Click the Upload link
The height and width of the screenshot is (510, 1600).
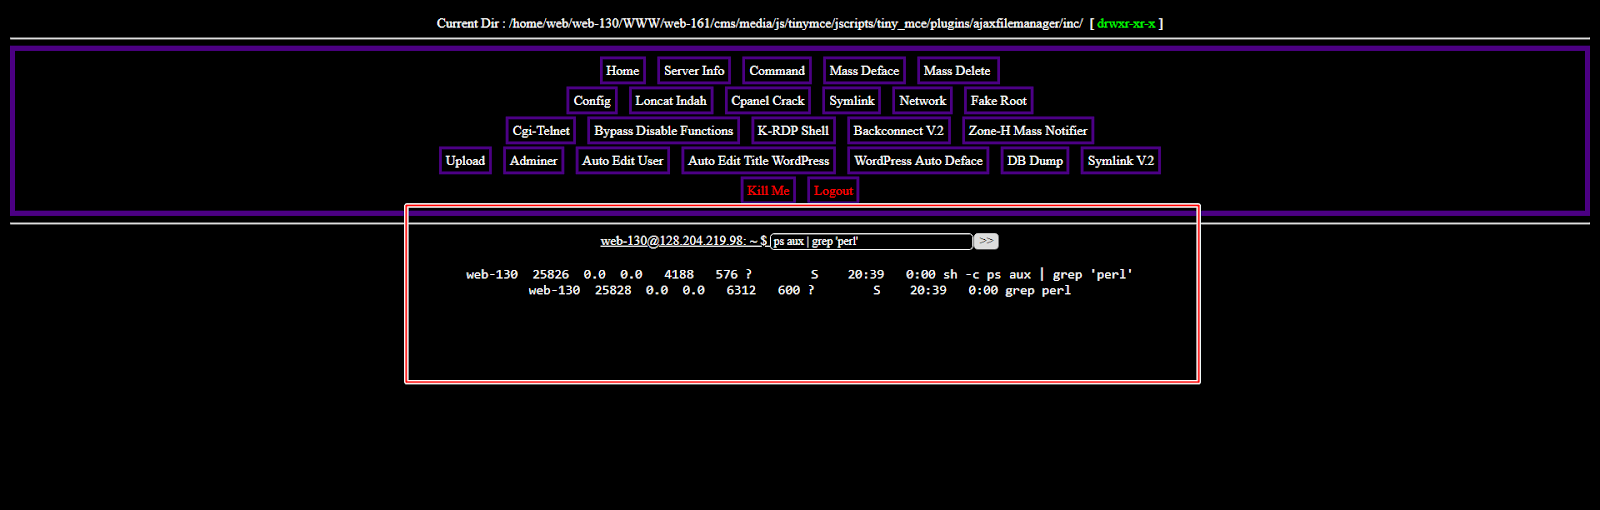465,161
